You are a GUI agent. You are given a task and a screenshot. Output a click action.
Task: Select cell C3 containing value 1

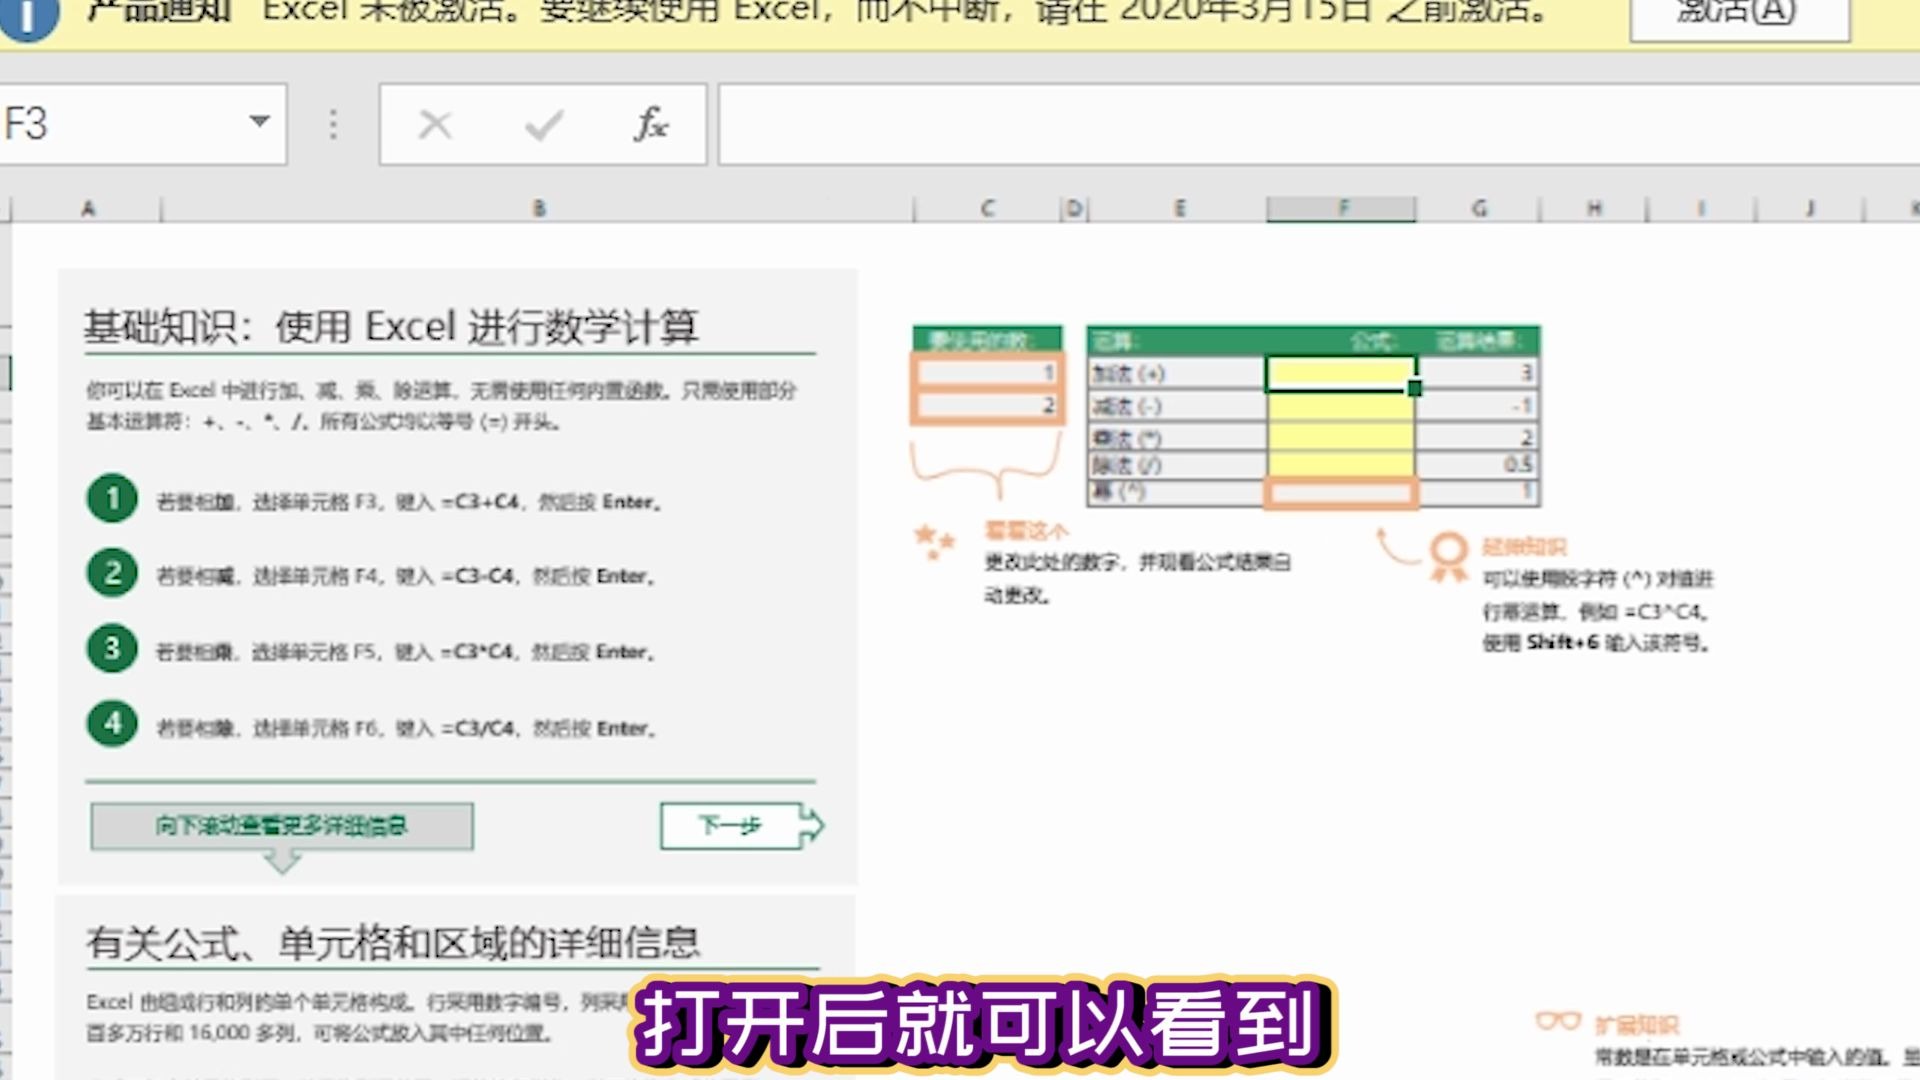click(x=987, y=372)
